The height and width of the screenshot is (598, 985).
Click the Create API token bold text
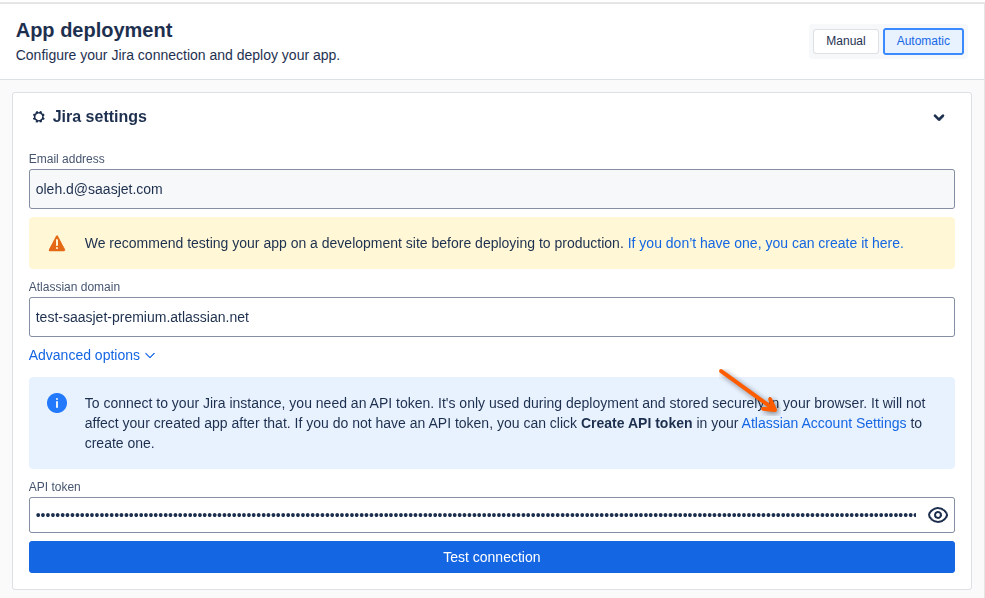636,423
